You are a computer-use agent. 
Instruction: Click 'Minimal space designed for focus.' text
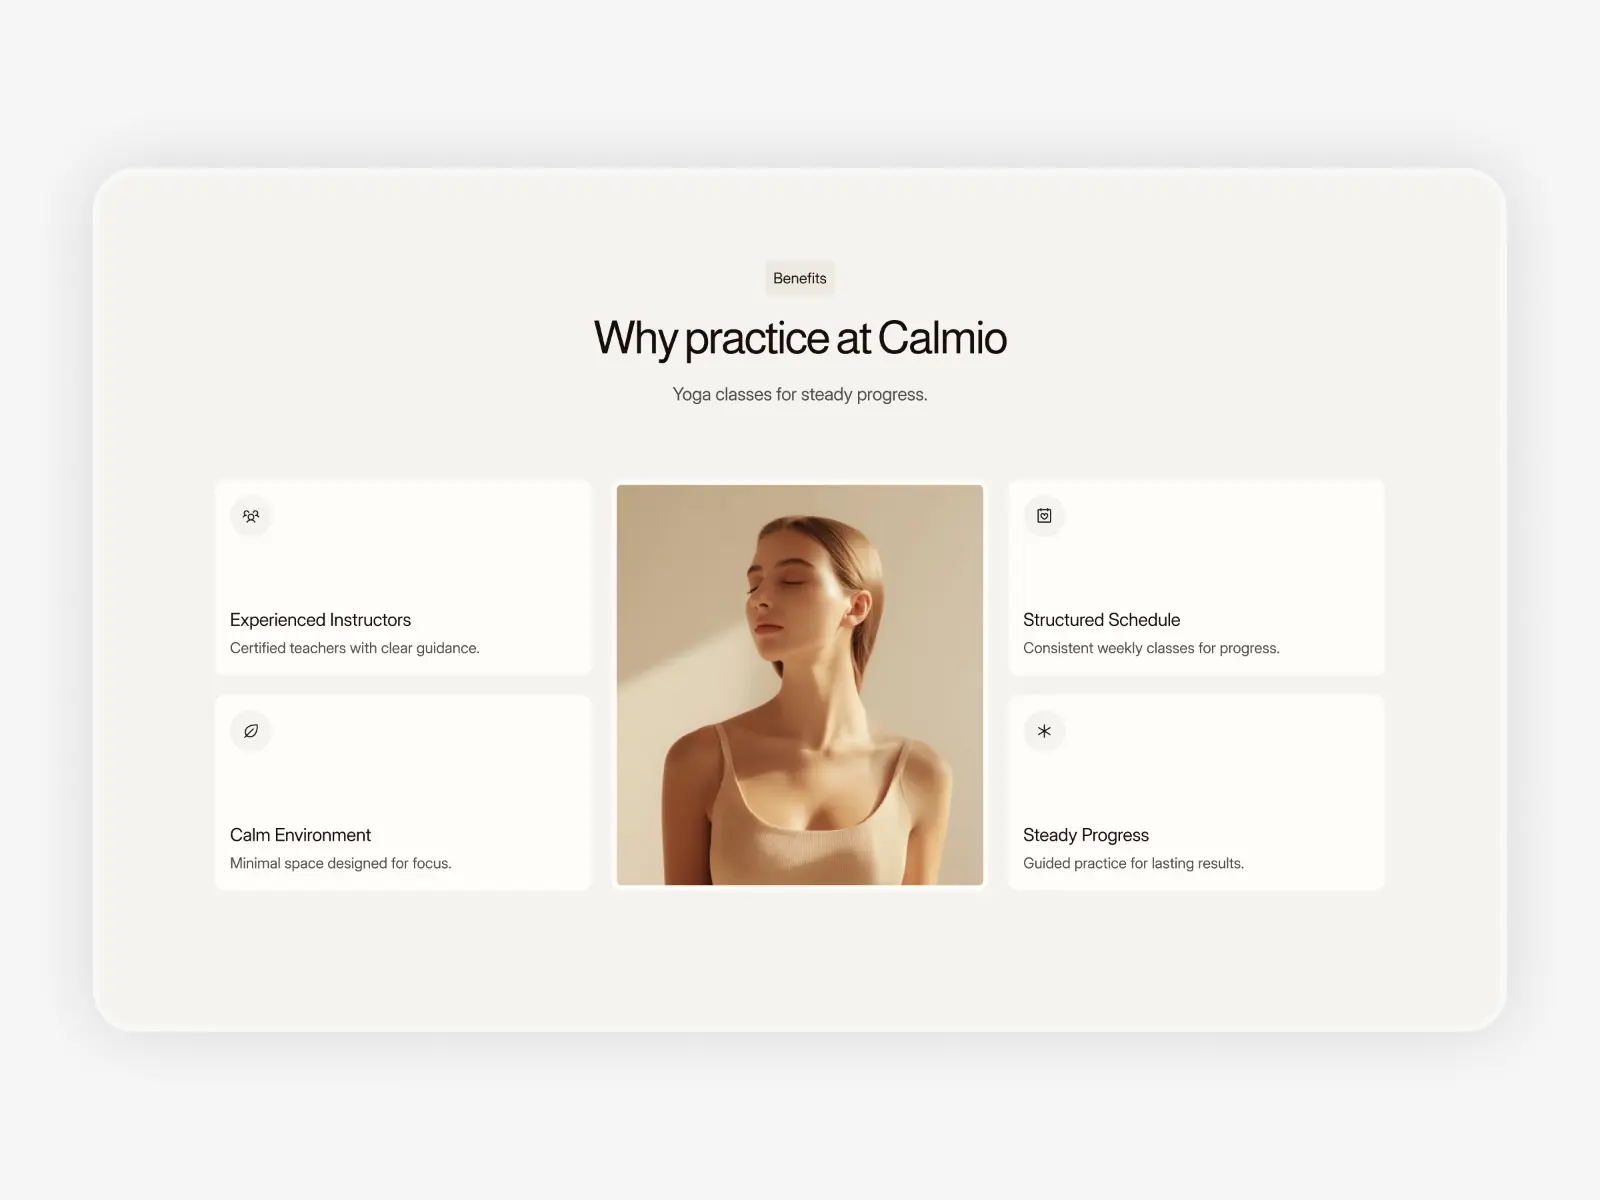point(341,863)
